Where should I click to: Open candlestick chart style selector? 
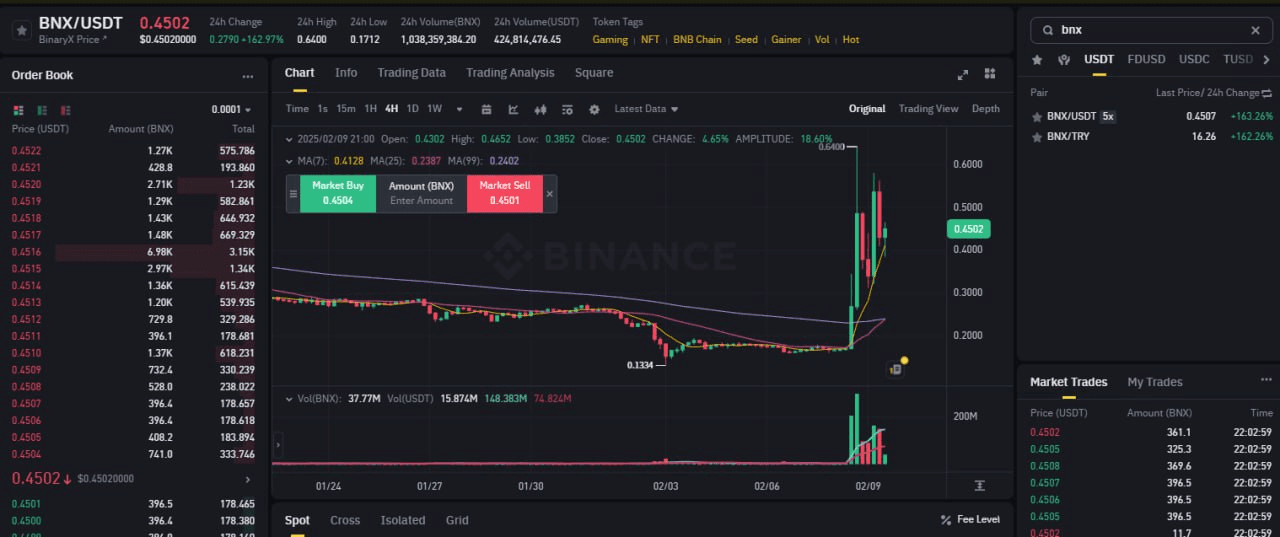pos(541,109)
